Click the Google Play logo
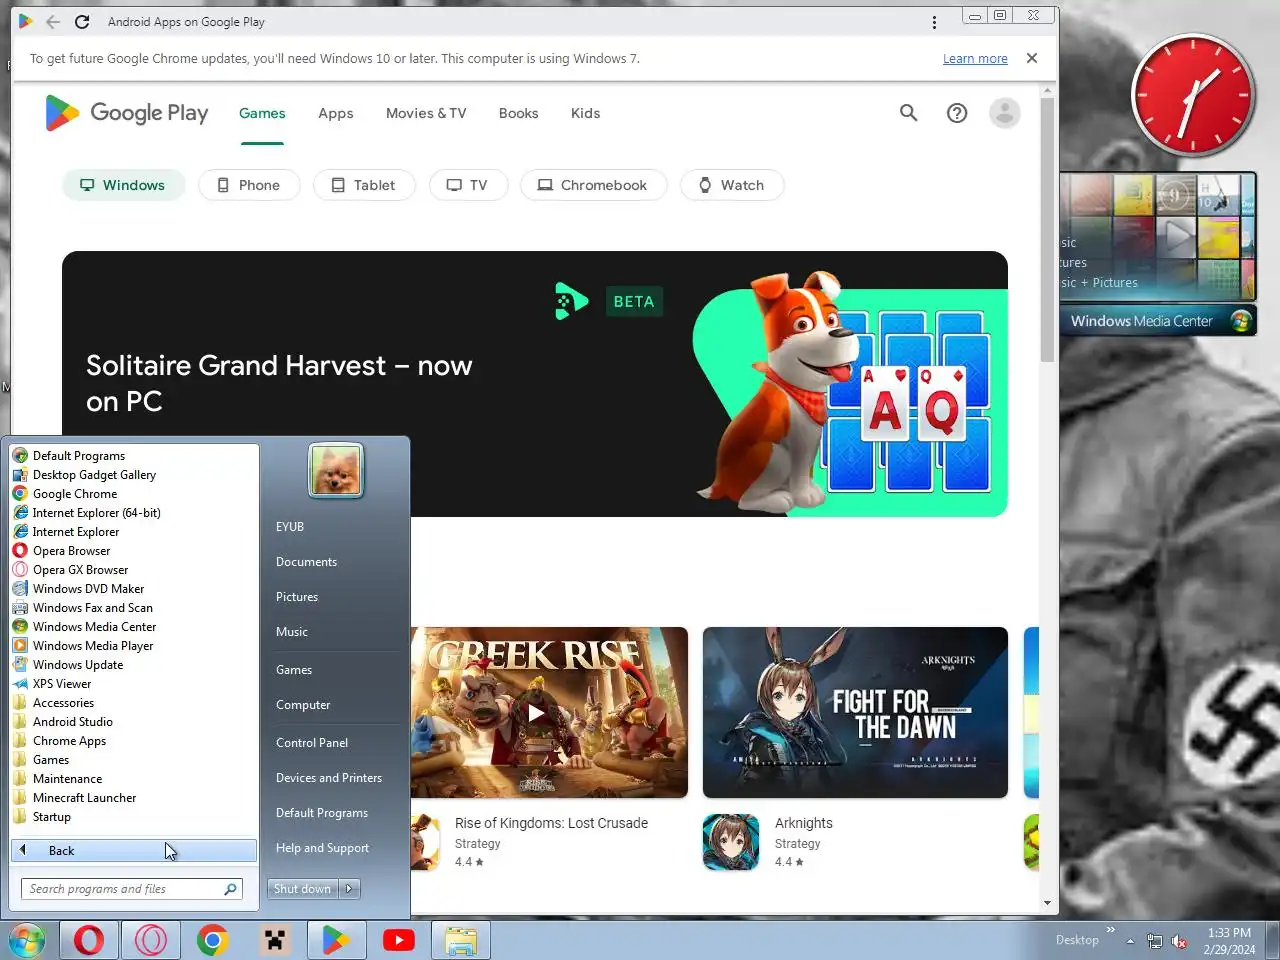 127,113
